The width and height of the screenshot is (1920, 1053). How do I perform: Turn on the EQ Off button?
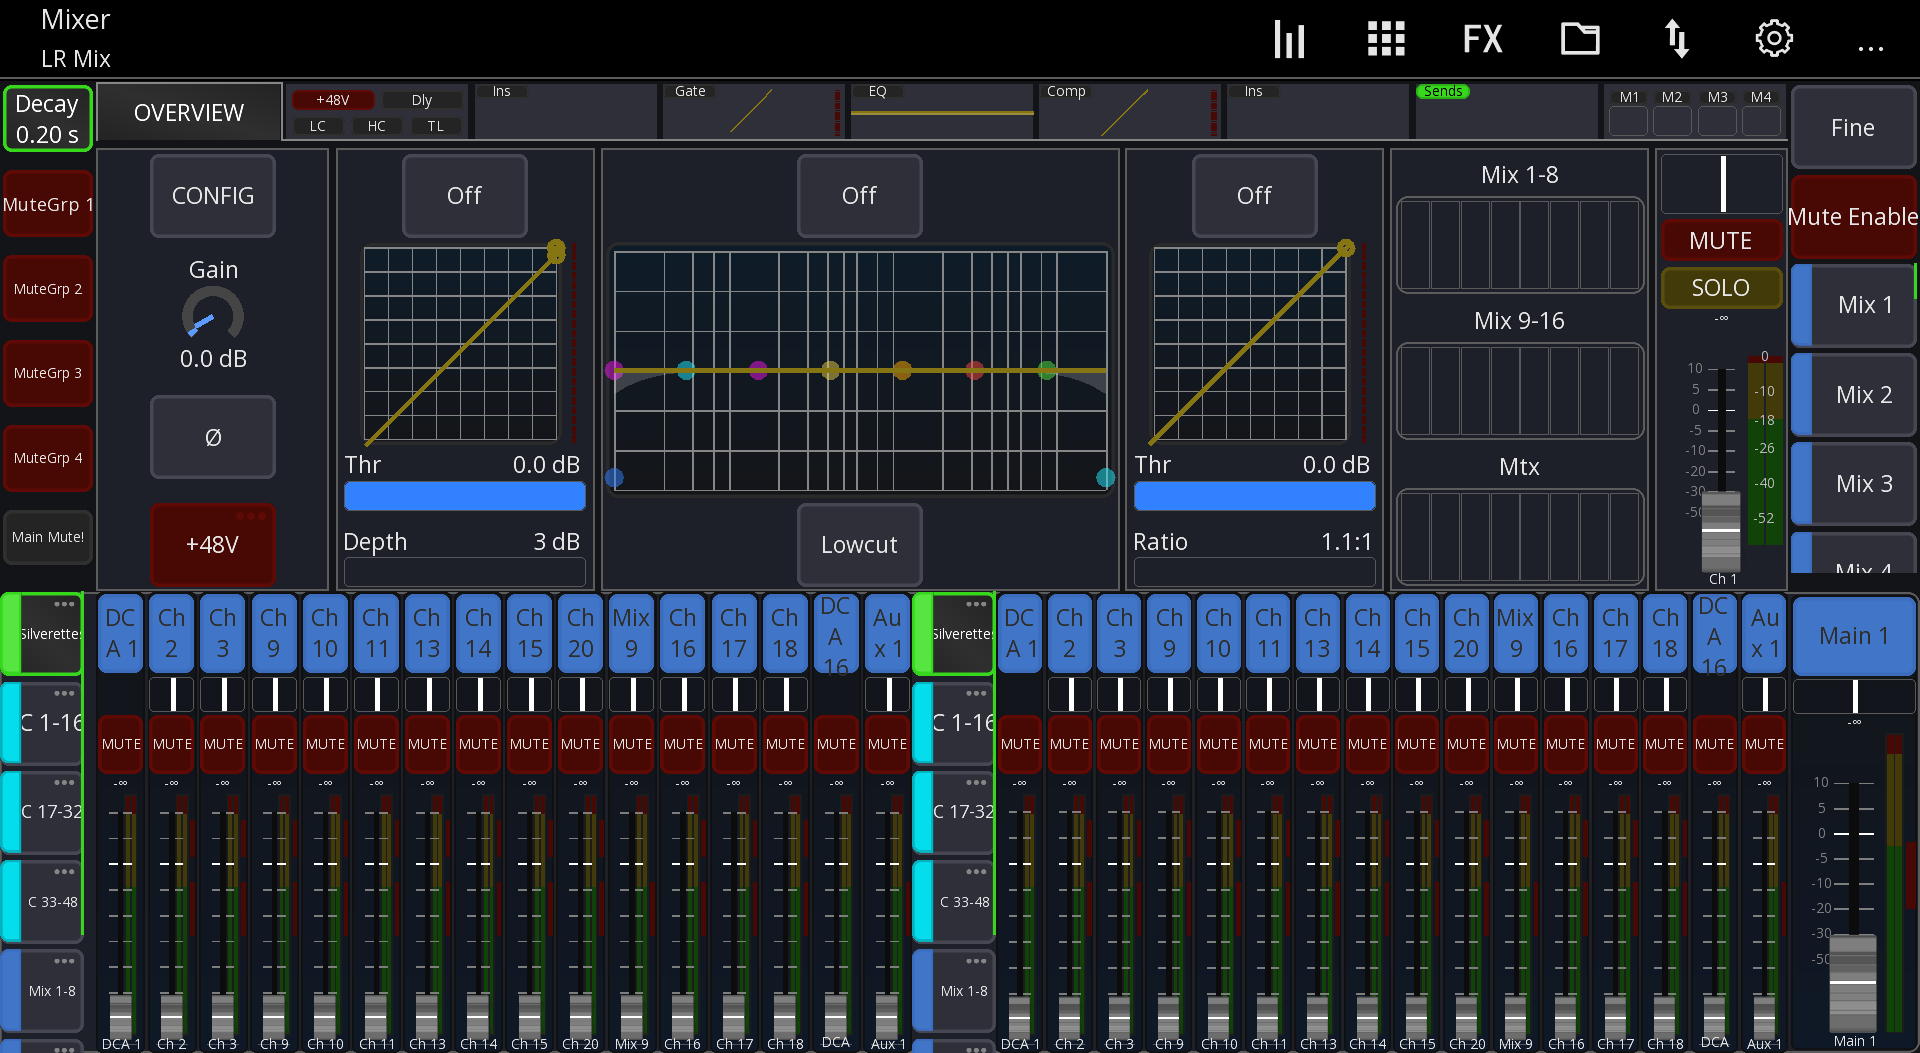(859, 195)
